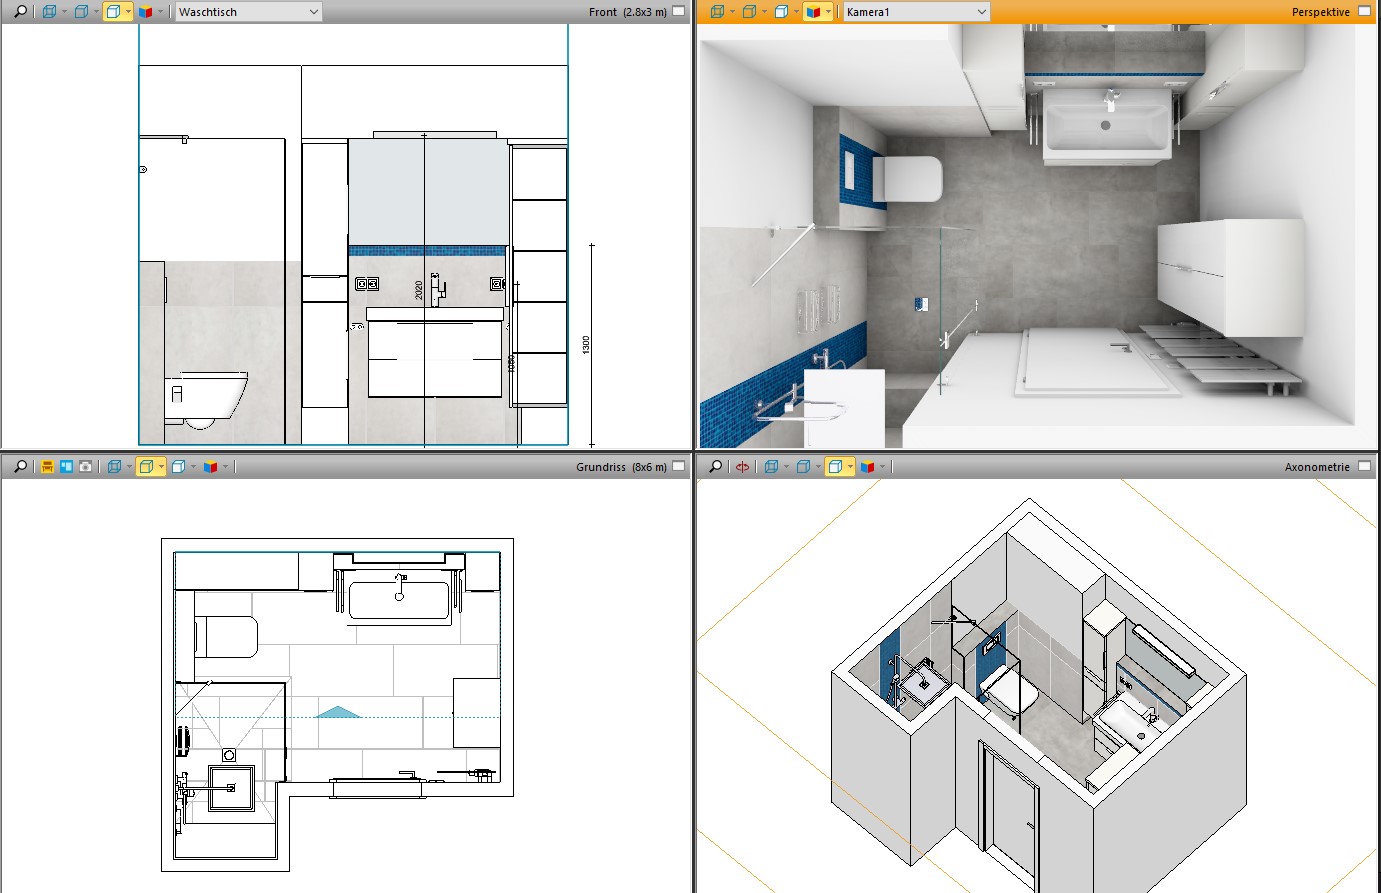Viewport: 1381px width, 893px height.
Task: Select the toilet in the floor plan
Action: pos(227,637)
